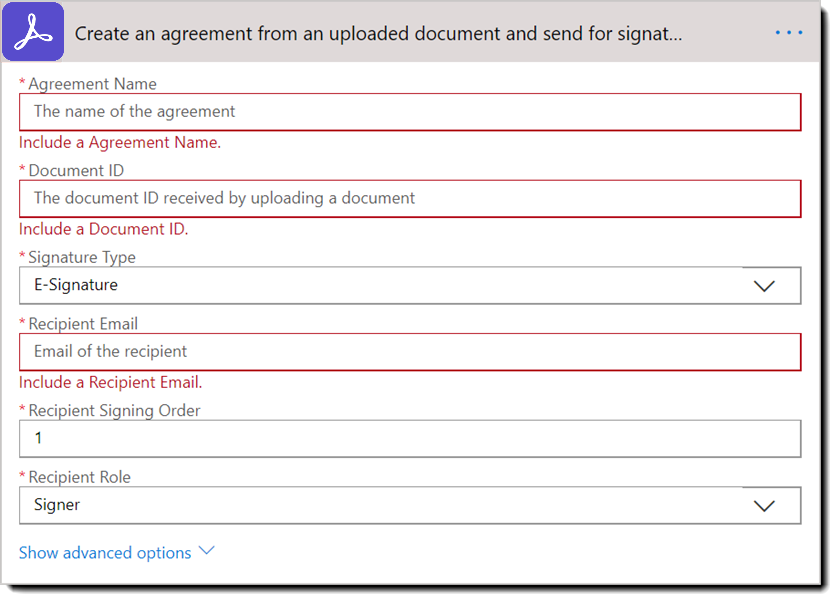Click the Recipient Email label
Screen dimensions: 830x594
tap(83, 324)
